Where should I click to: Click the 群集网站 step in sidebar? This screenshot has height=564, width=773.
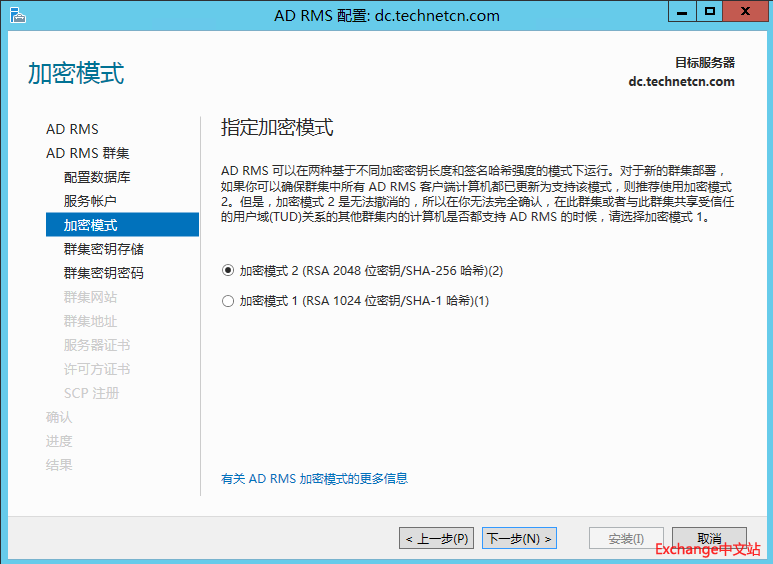click(90, 297)
